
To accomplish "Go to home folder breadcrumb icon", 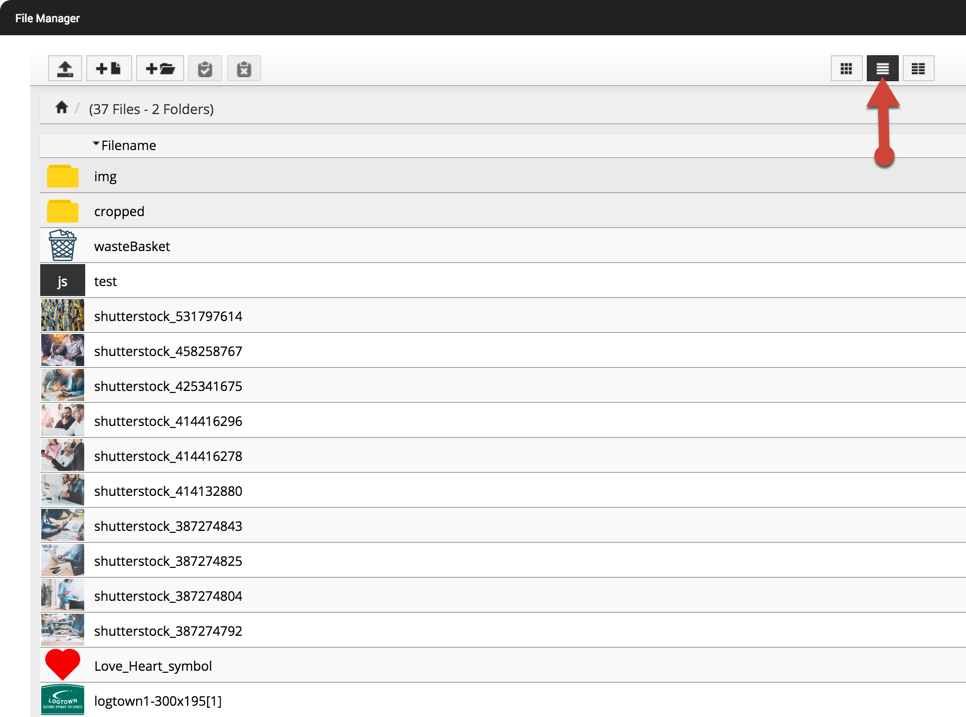I will [x=62, y=108].
